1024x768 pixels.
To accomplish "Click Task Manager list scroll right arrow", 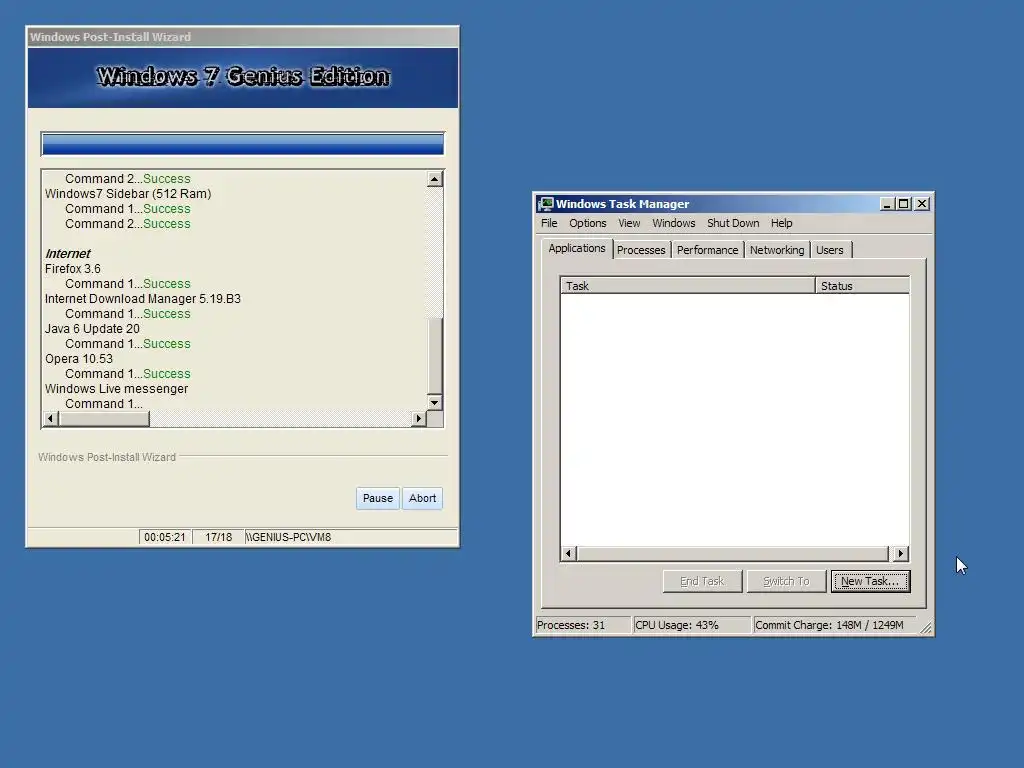I will click(901, 554).
